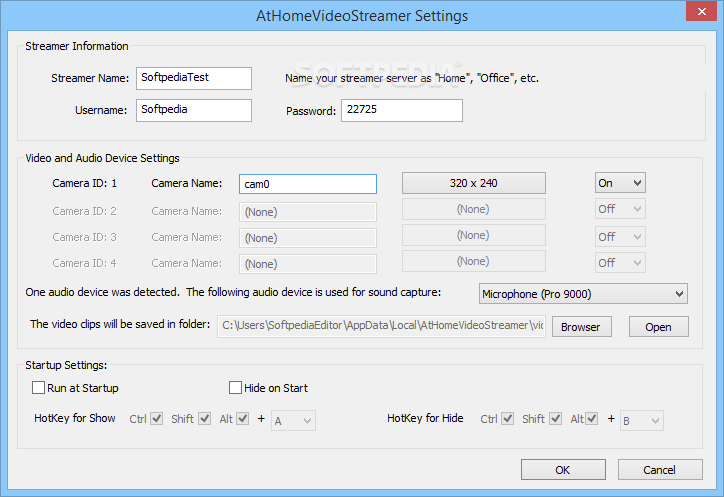This screenshot has height=497, width=724.
Task: Open the video clips folder
Action: 658,327
